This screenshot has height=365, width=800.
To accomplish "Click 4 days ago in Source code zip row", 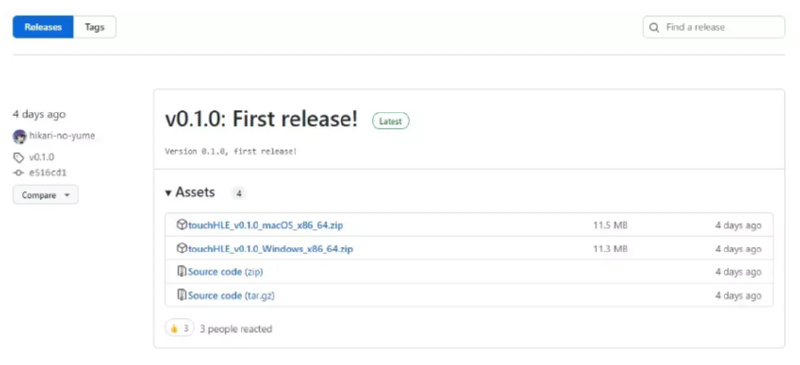I will coord(738,272).
